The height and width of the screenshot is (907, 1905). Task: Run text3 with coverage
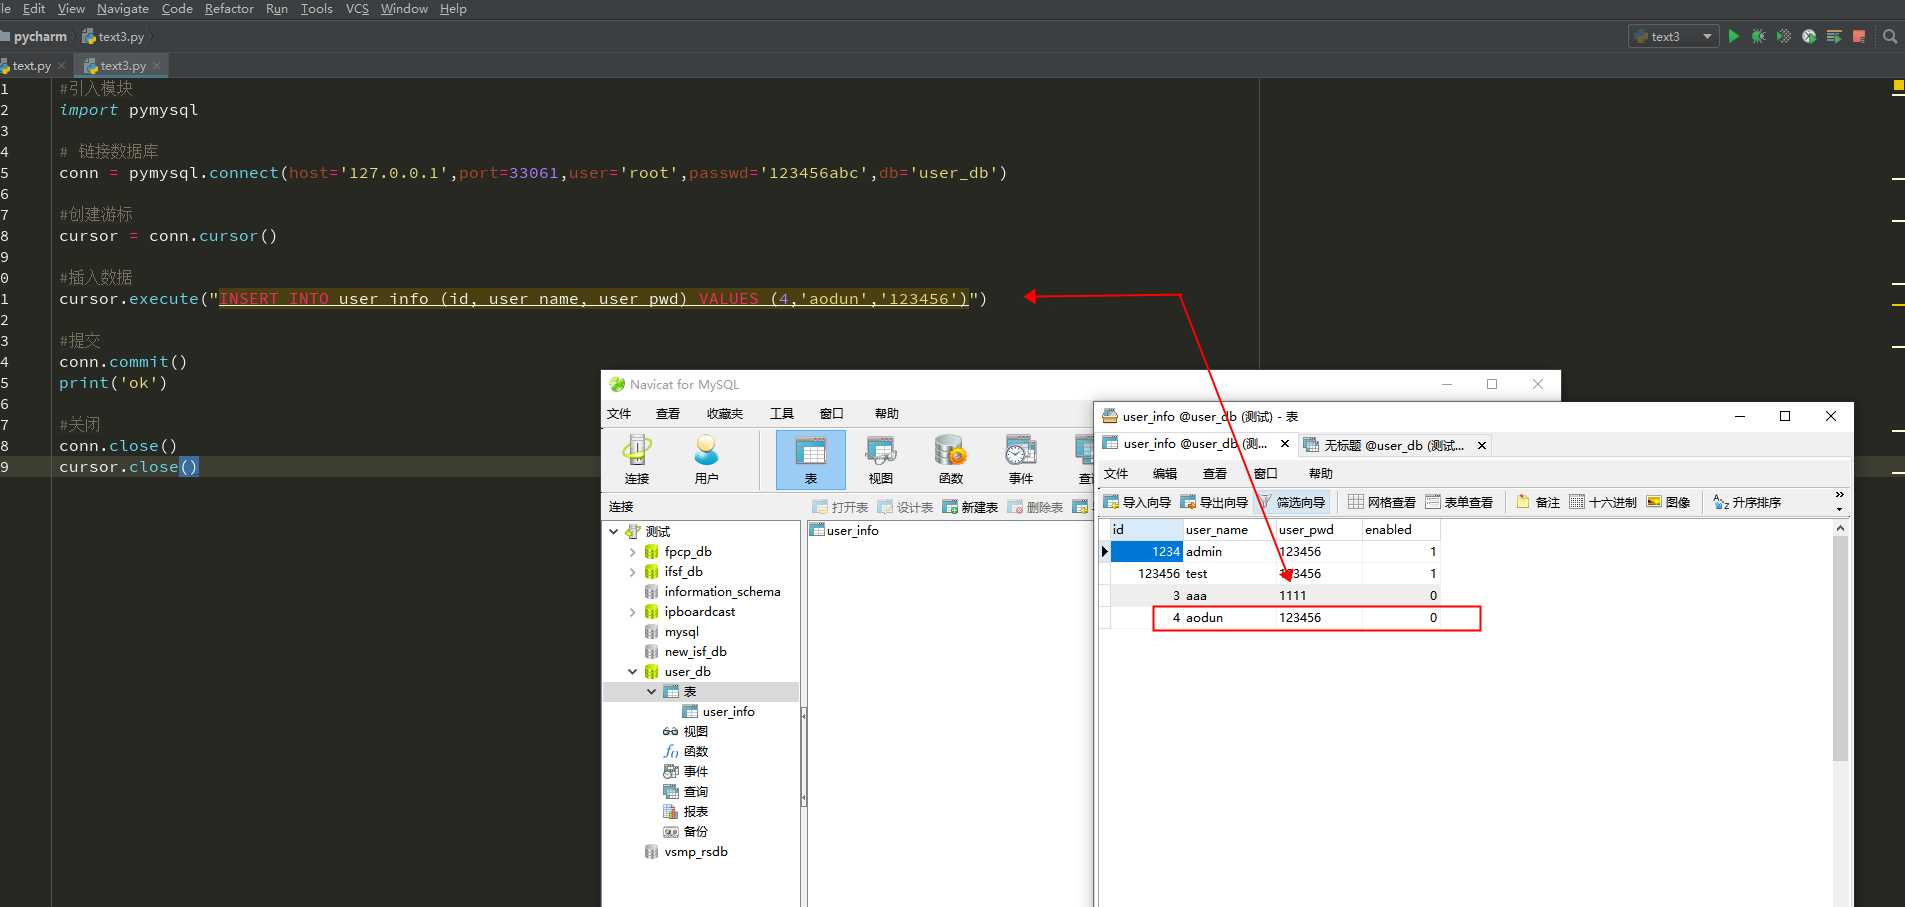pyautogui.click(x=1784, y=36)
